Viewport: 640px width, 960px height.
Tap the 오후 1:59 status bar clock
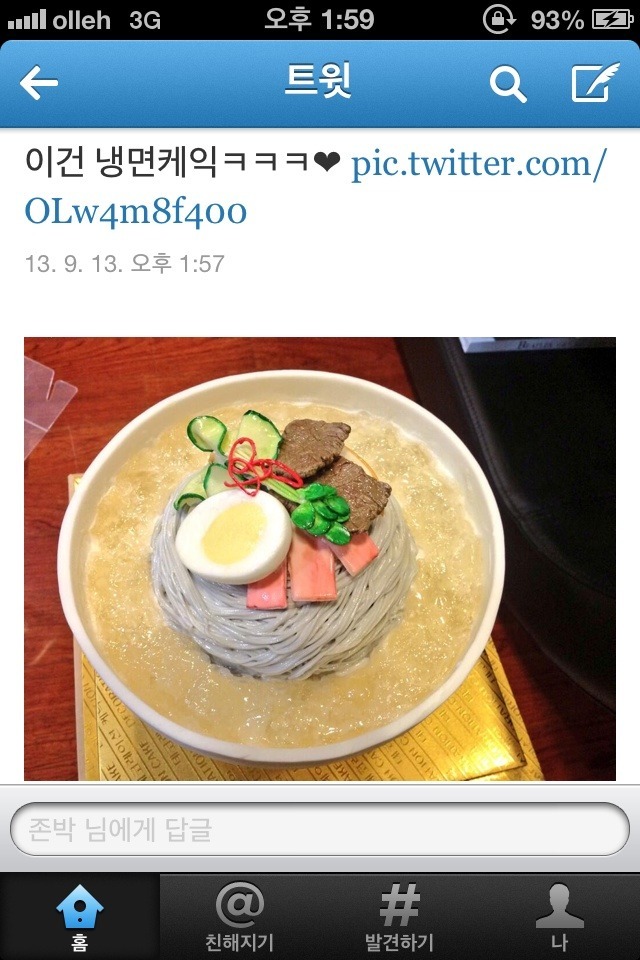(x=319, y=19)
